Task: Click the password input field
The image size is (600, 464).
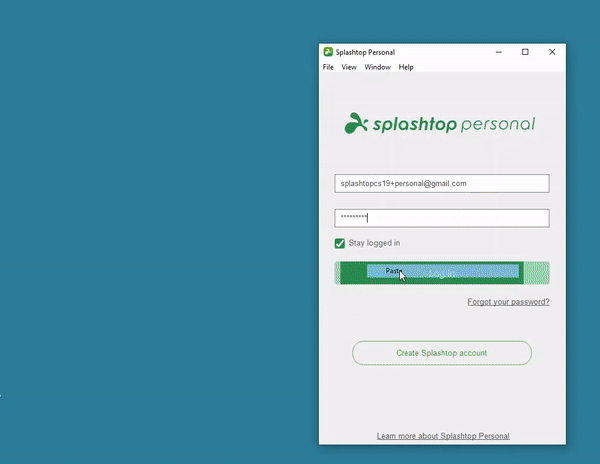Action: tap(442, 218)
